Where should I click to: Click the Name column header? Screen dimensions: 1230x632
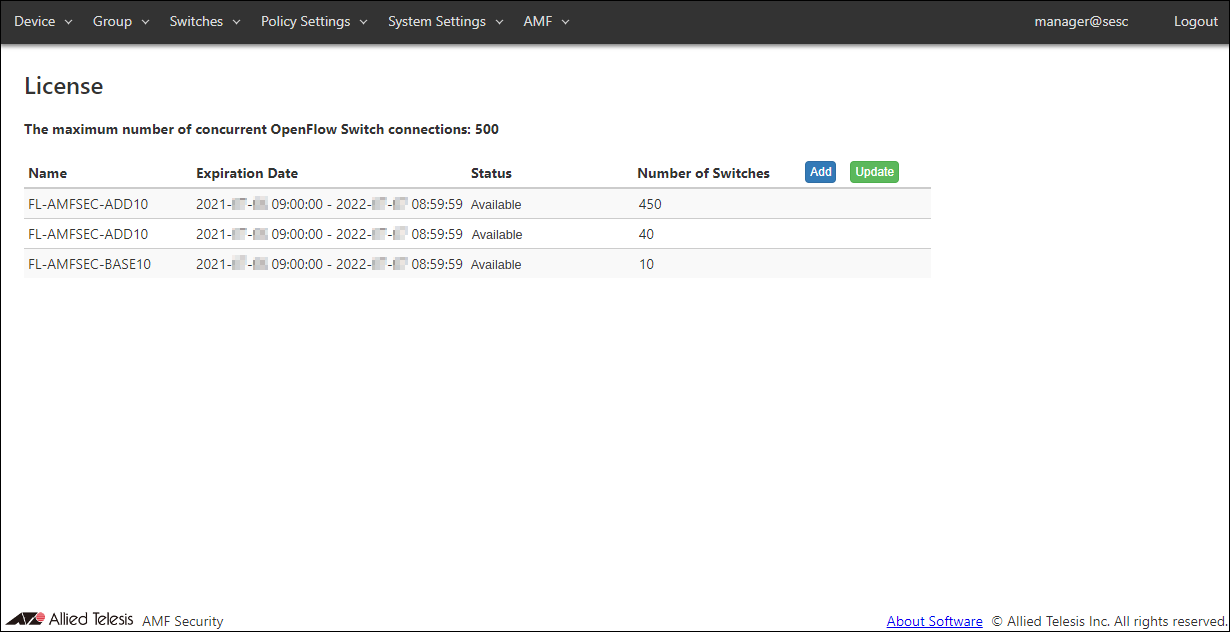[x=48, y=173]
